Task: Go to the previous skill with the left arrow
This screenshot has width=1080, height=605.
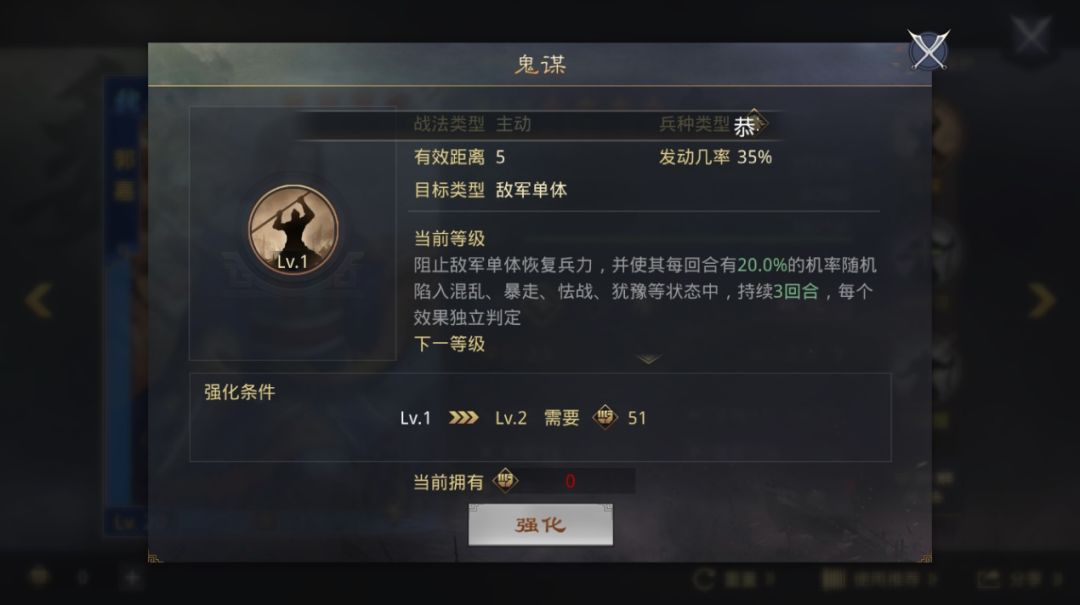Action: (39, 301)
